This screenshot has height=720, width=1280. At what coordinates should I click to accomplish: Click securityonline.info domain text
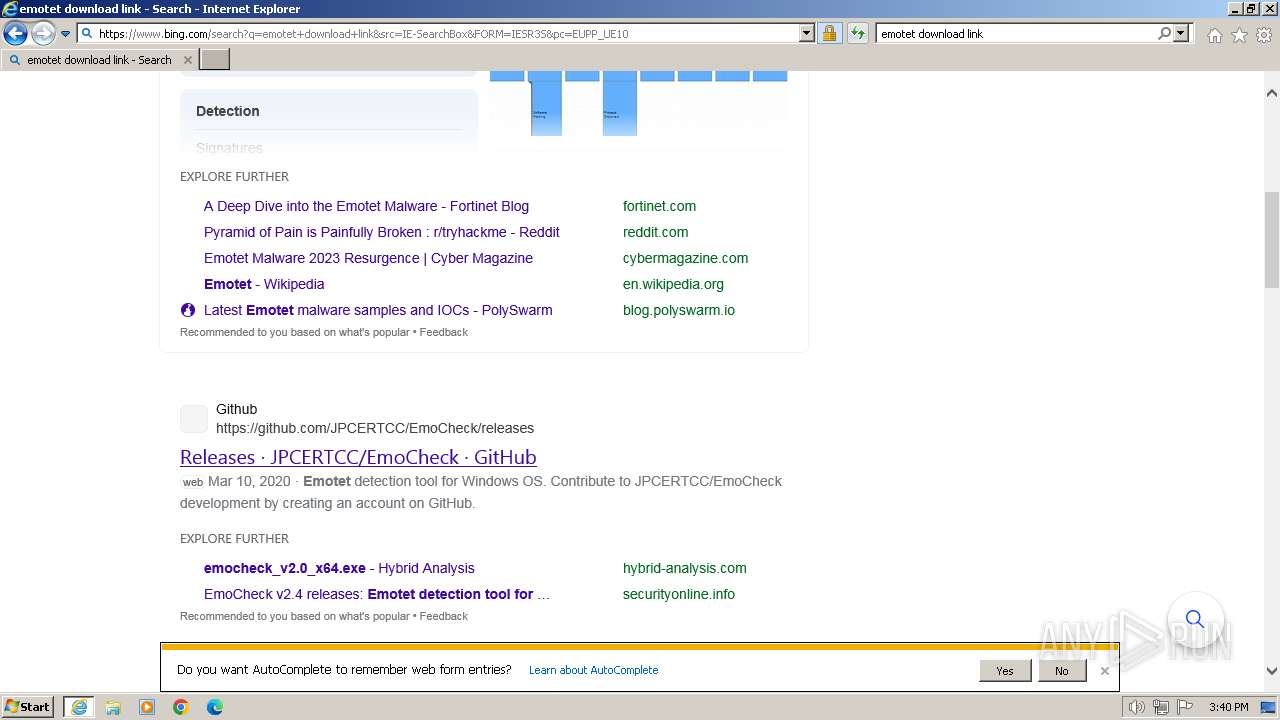(x=679, y=594)
